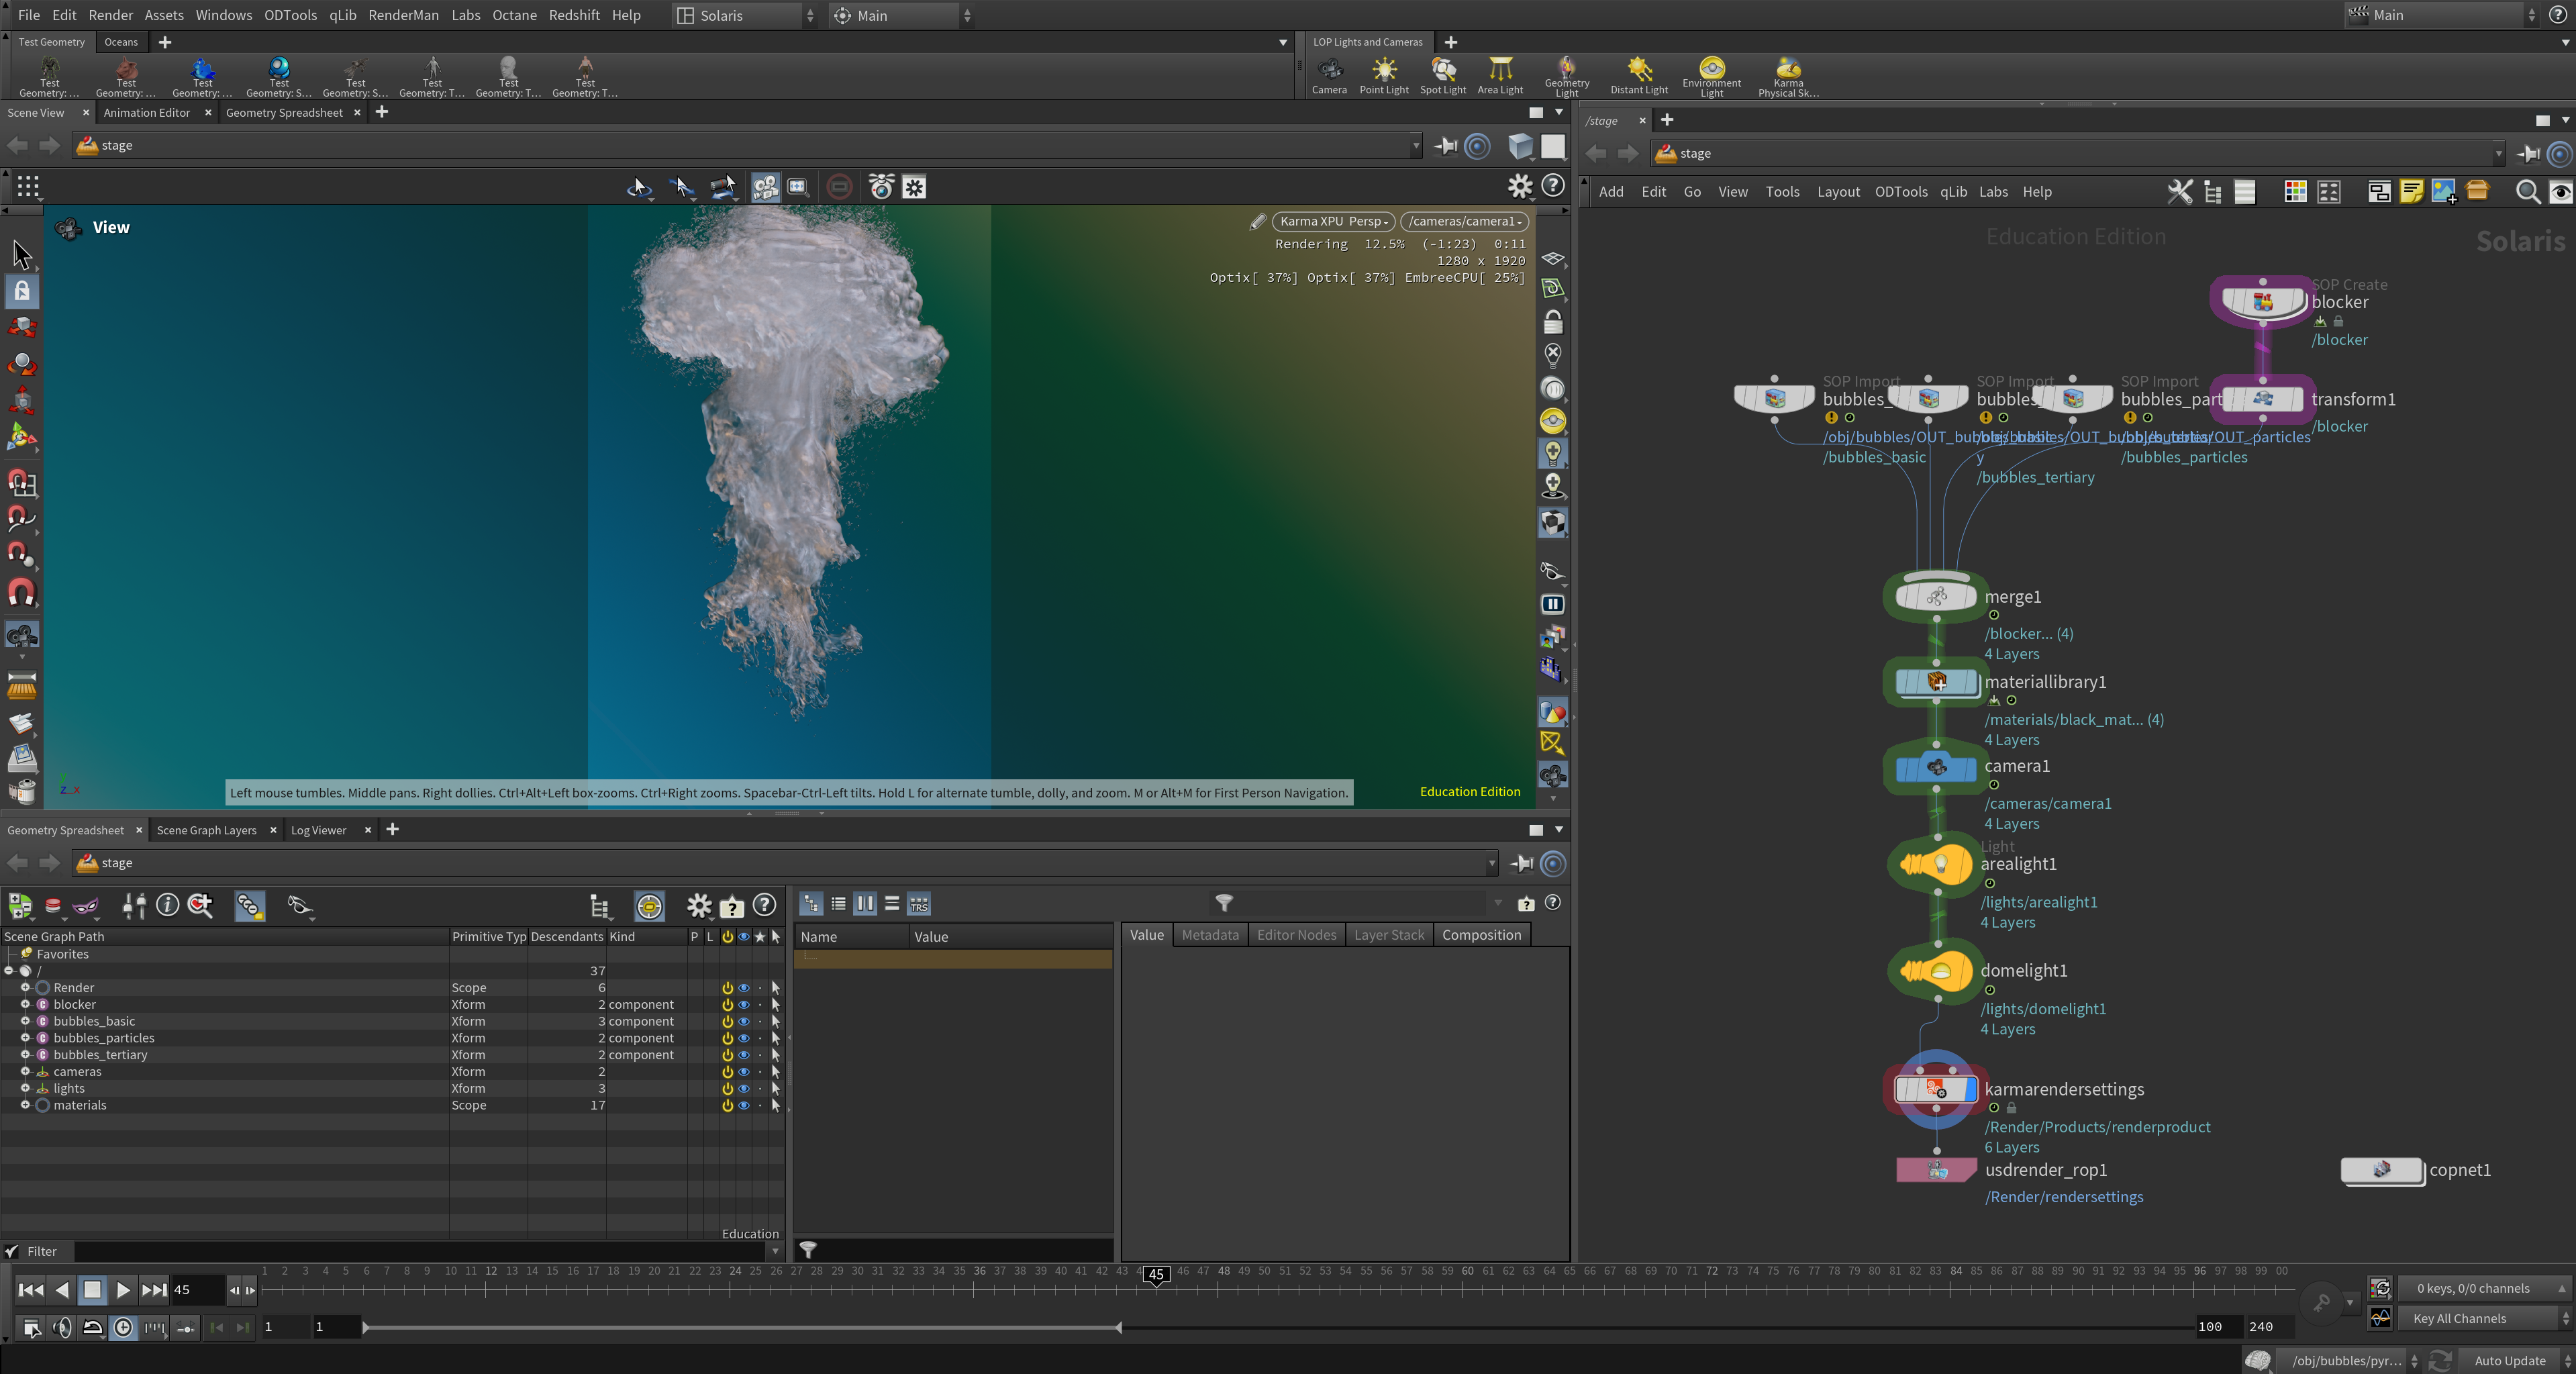The height and width of the screenshot is (1374, 2576).
Task: Toggle visibility eye for blocker prim
Action: pyautogui.click(x=744, y=1005)
